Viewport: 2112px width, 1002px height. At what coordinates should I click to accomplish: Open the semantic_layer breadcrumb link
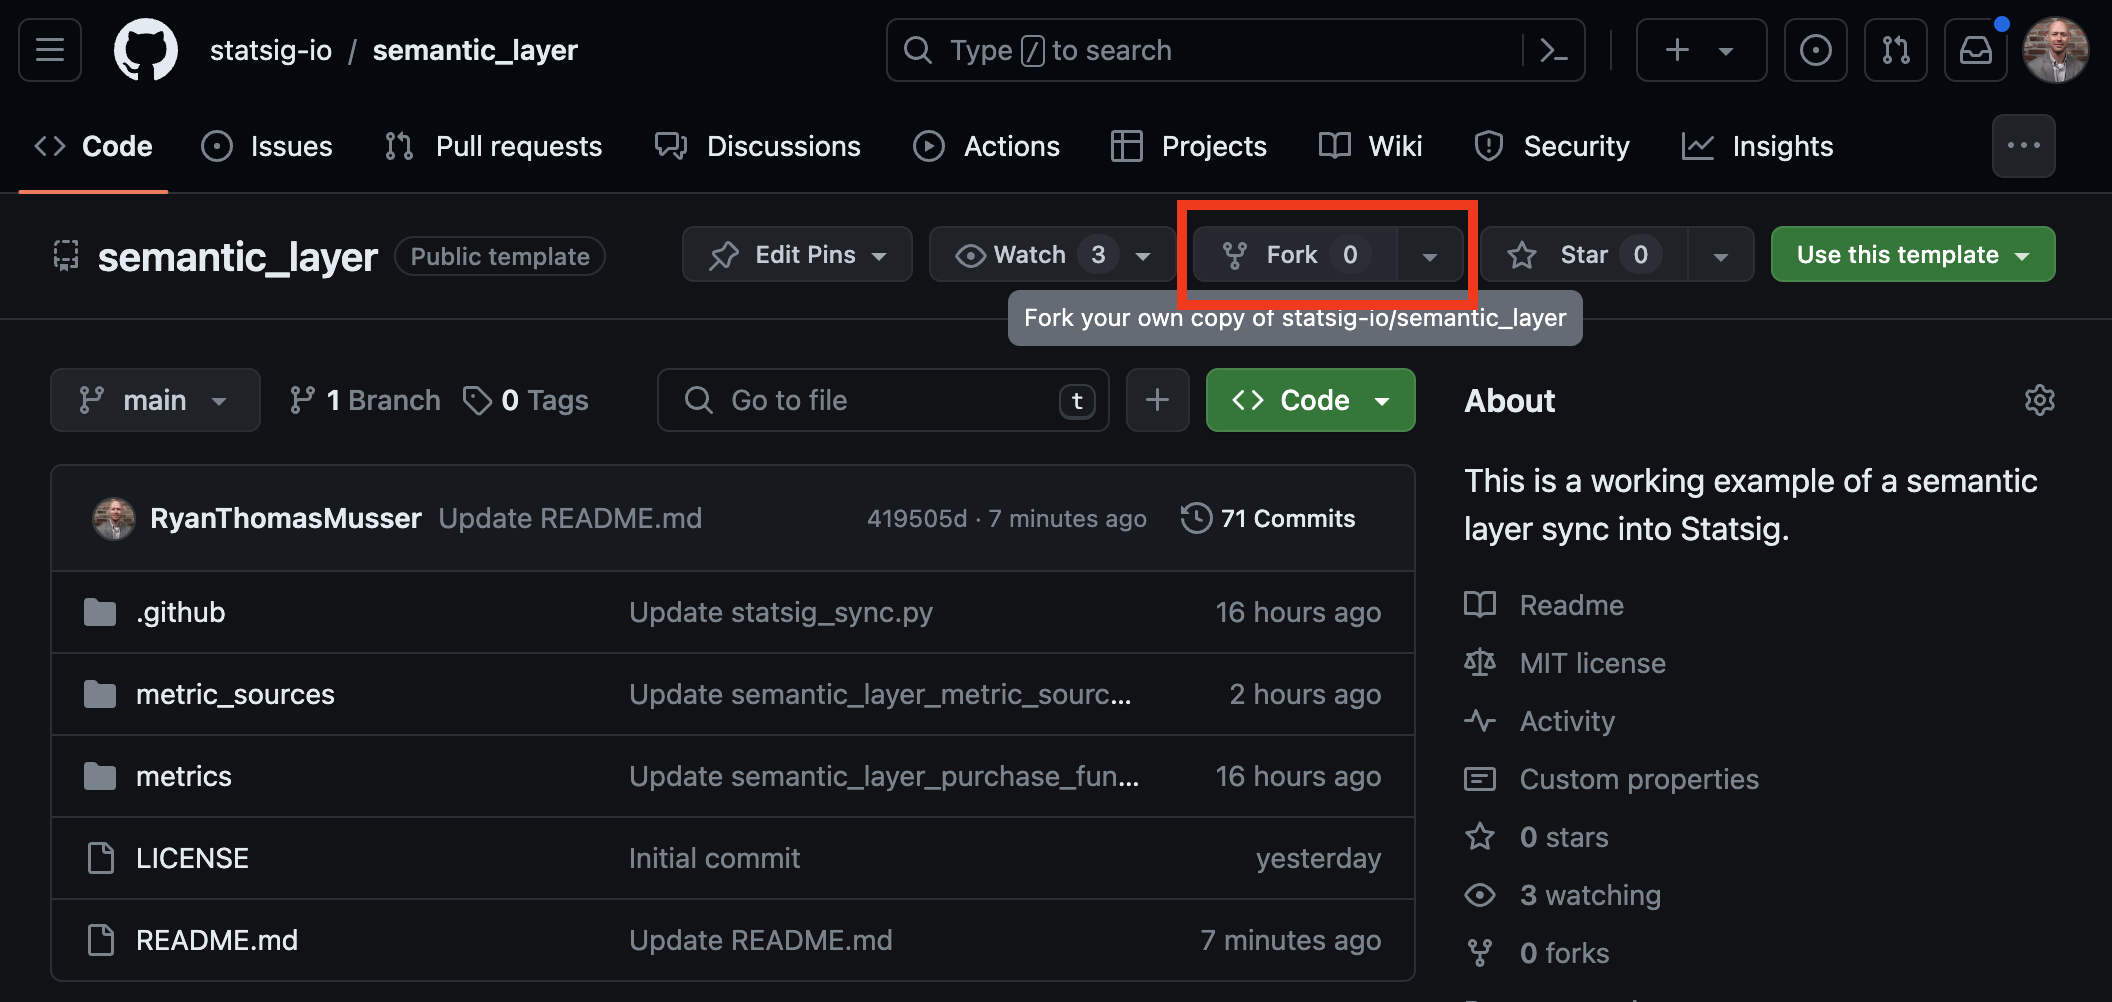tap(475, 50)
